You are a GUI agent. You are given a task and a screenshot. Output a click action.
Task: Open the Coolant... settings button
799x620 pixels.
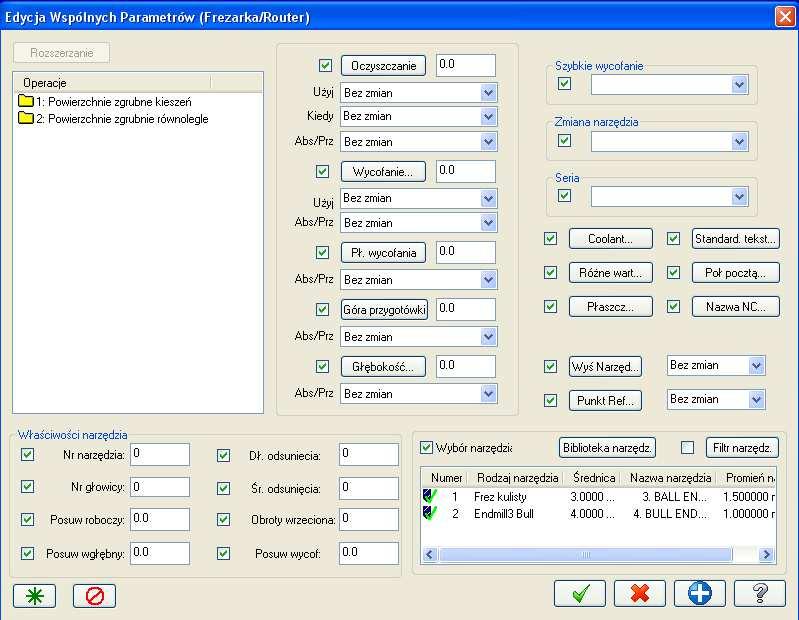click(610, 238)
